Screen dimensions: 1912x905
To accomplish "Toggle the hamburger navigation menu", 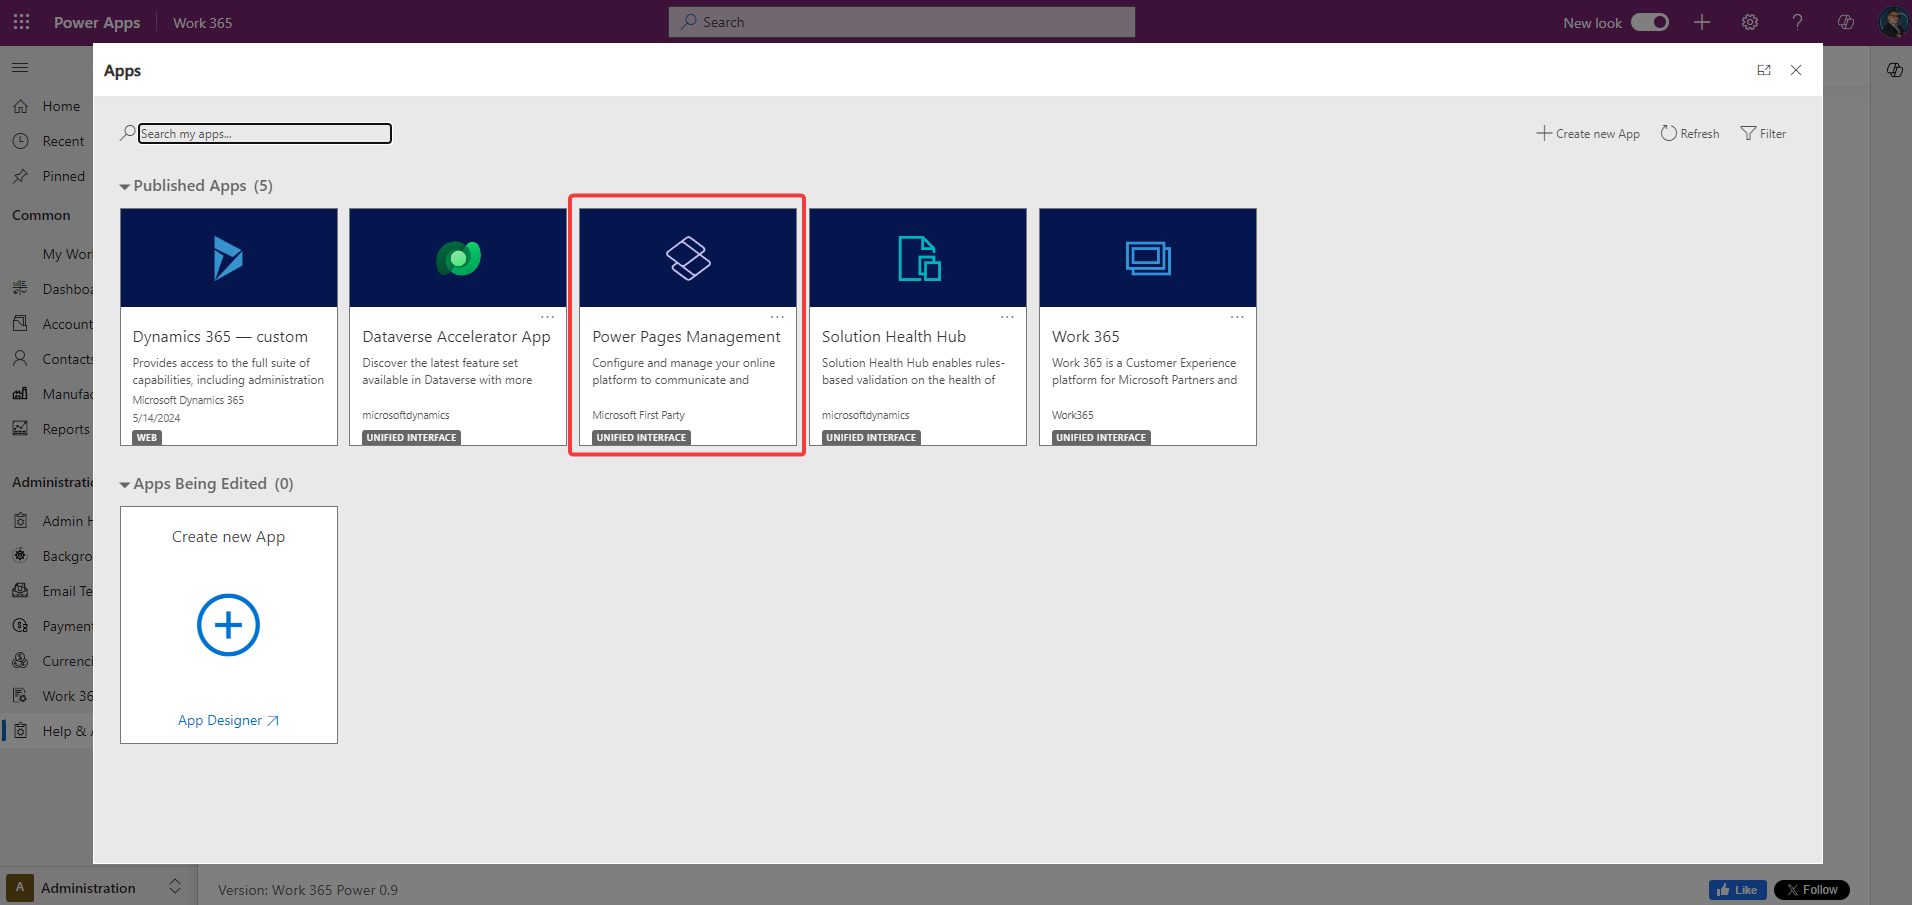I will pyautogui.click(x=20, y=67).
